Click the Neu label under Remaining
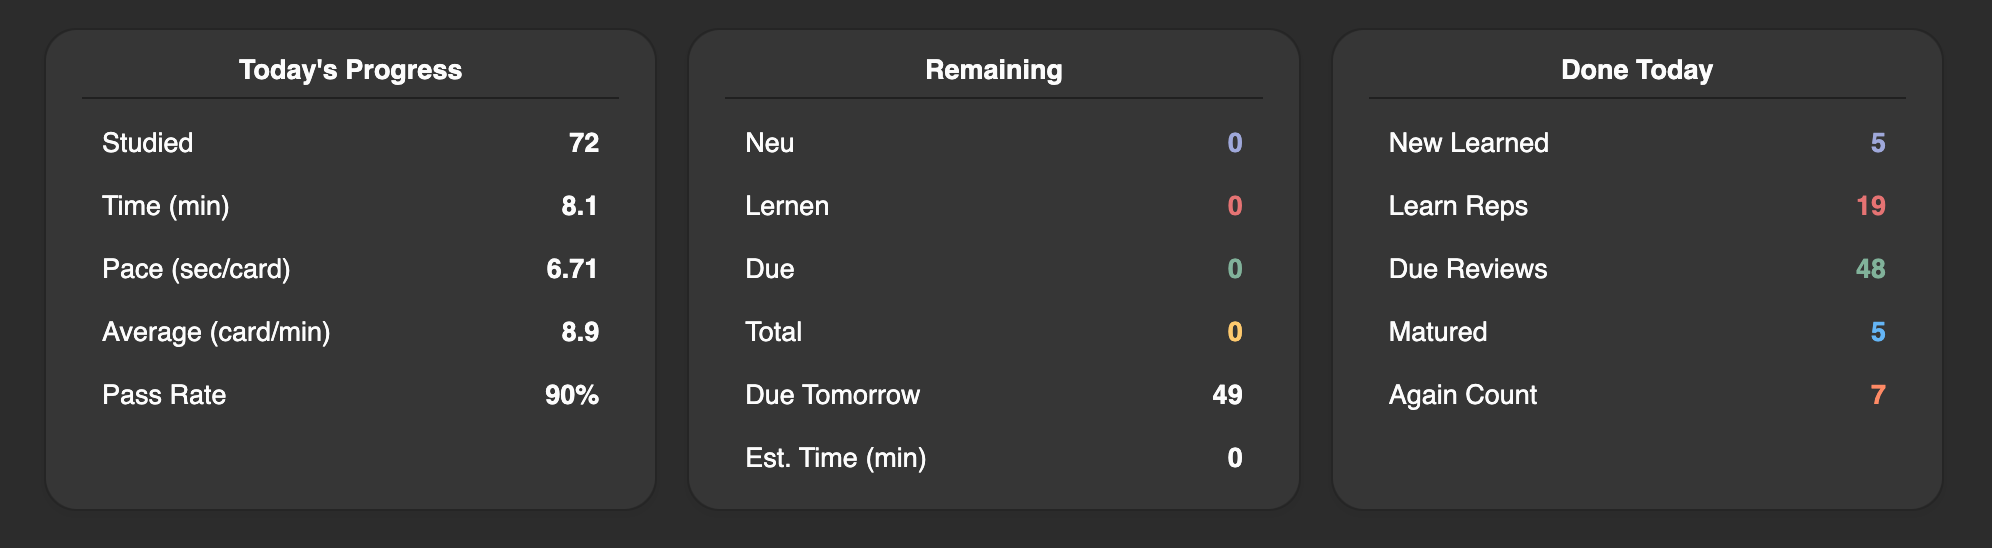Viewport: 1992px width, 548px height. [770, 143]
